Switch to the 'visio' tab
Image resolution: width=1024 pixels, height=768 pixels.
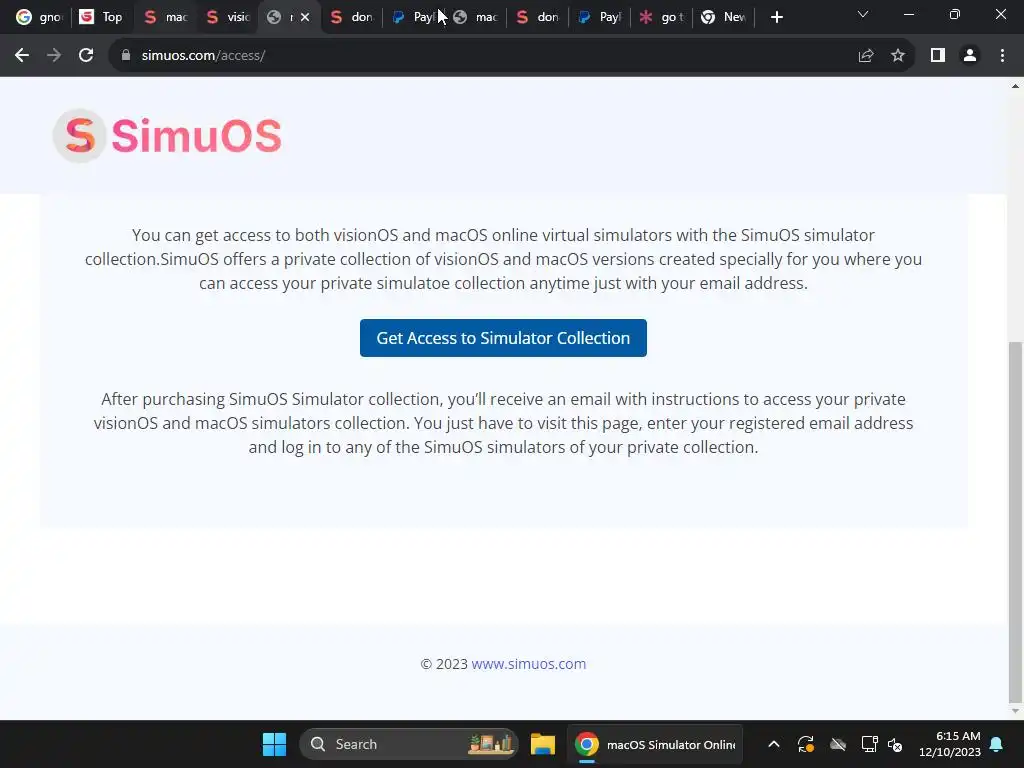[x=228, y=17]
